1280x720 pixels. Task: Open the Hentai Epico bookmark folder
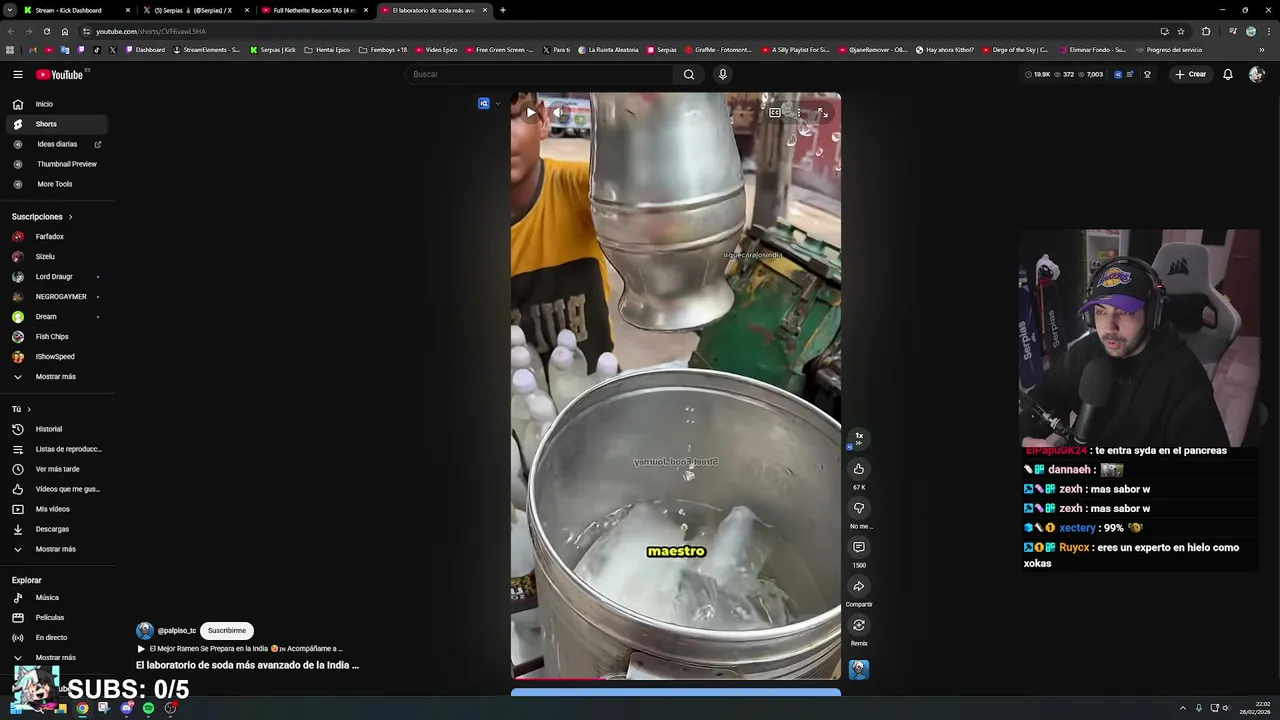[328, 50]
